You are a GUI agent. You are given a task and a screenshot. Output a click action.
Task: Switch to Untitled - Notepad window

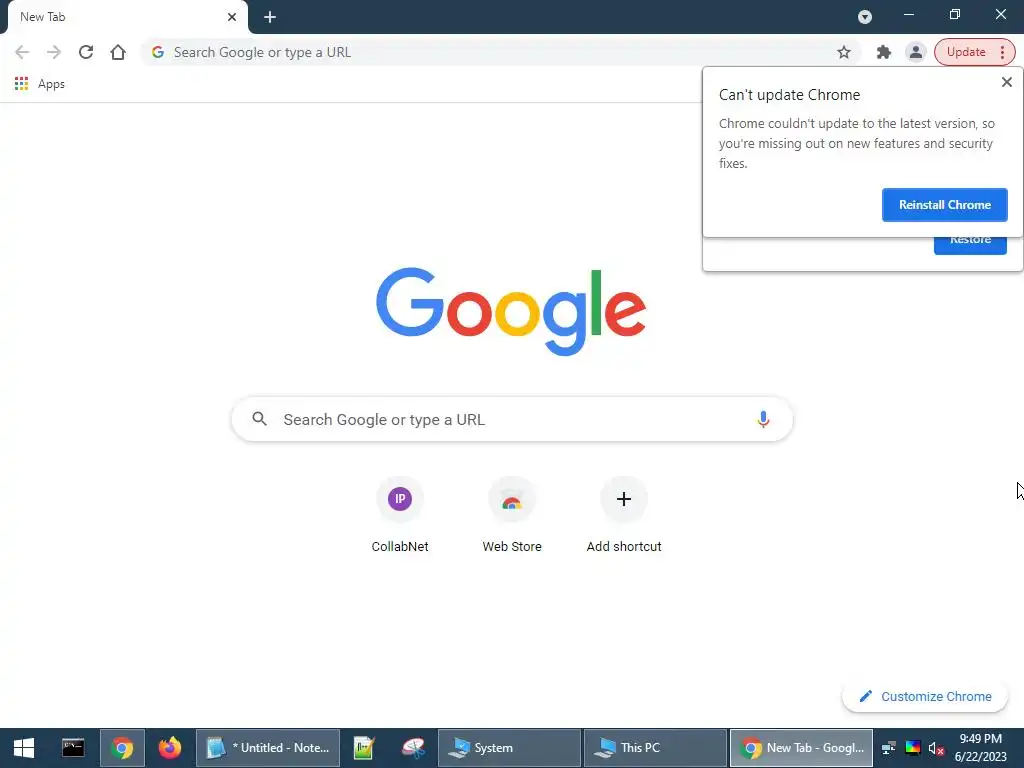[268, 748]
